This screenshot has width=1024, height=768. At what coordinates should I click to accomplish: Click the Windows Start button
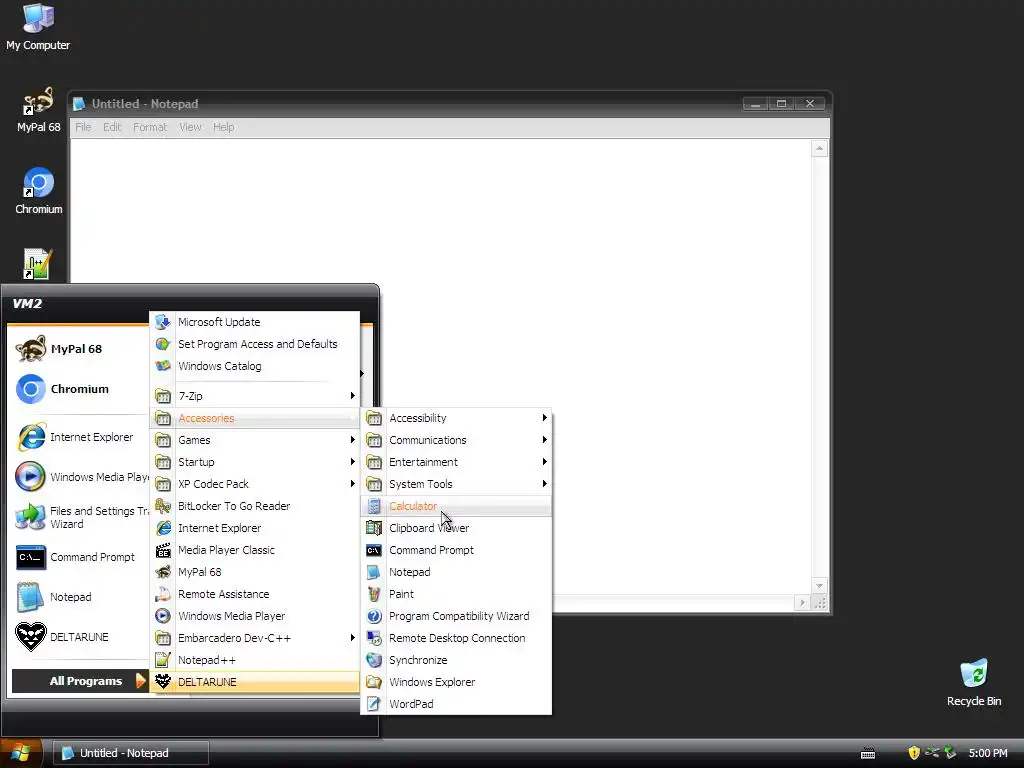click(21, 753)
